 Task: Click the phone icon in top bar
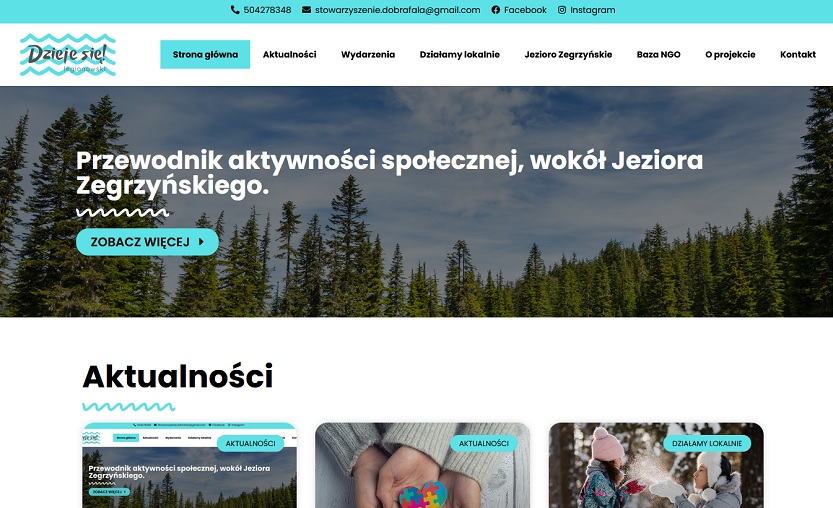(x=235, y=10)
